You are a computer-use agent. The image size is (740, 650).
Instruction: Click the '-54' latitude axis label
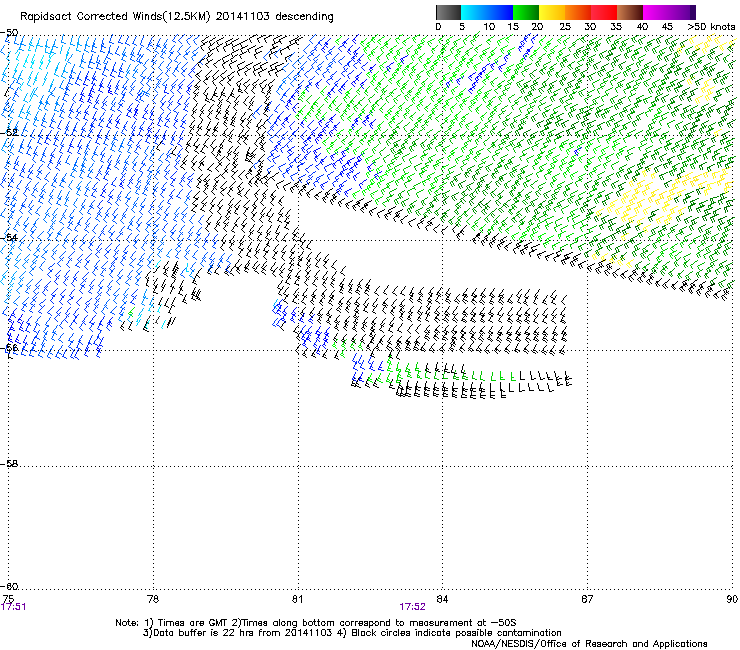[9, 237]
